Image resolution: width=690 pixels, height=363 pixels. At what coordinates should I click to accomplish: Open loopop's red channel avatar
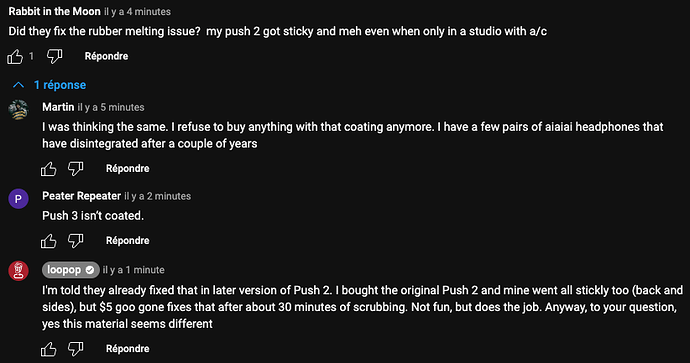pyautogui.click(x=18, y=271)
